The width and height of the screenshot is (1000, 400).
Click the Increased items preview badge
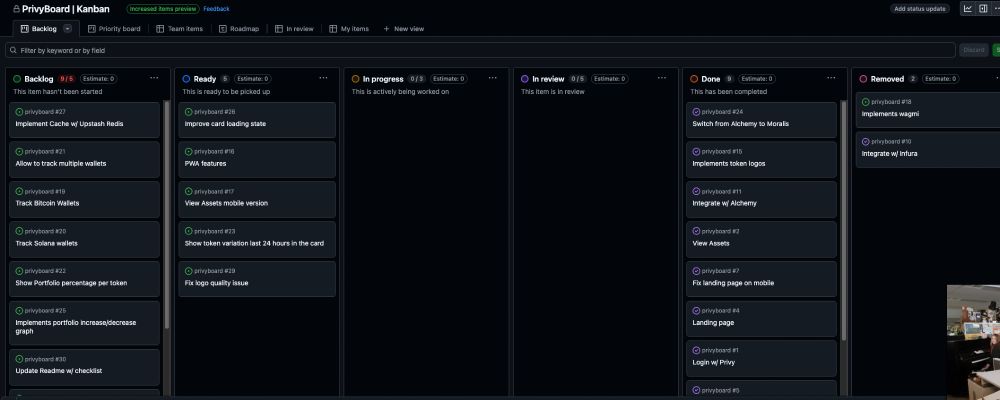pyautogui.click(x=163, y=9)
